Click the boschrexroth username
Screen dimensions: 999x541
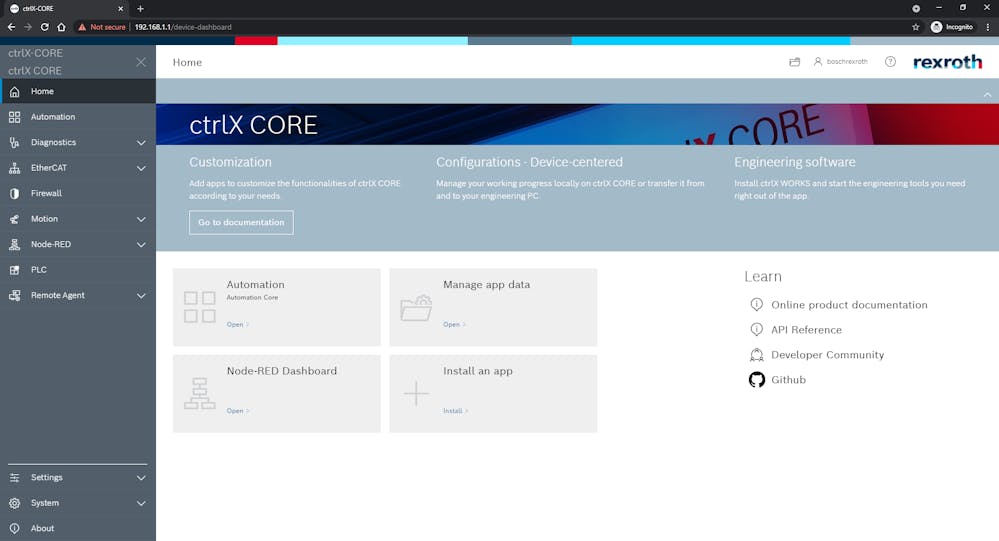(847, 62)
